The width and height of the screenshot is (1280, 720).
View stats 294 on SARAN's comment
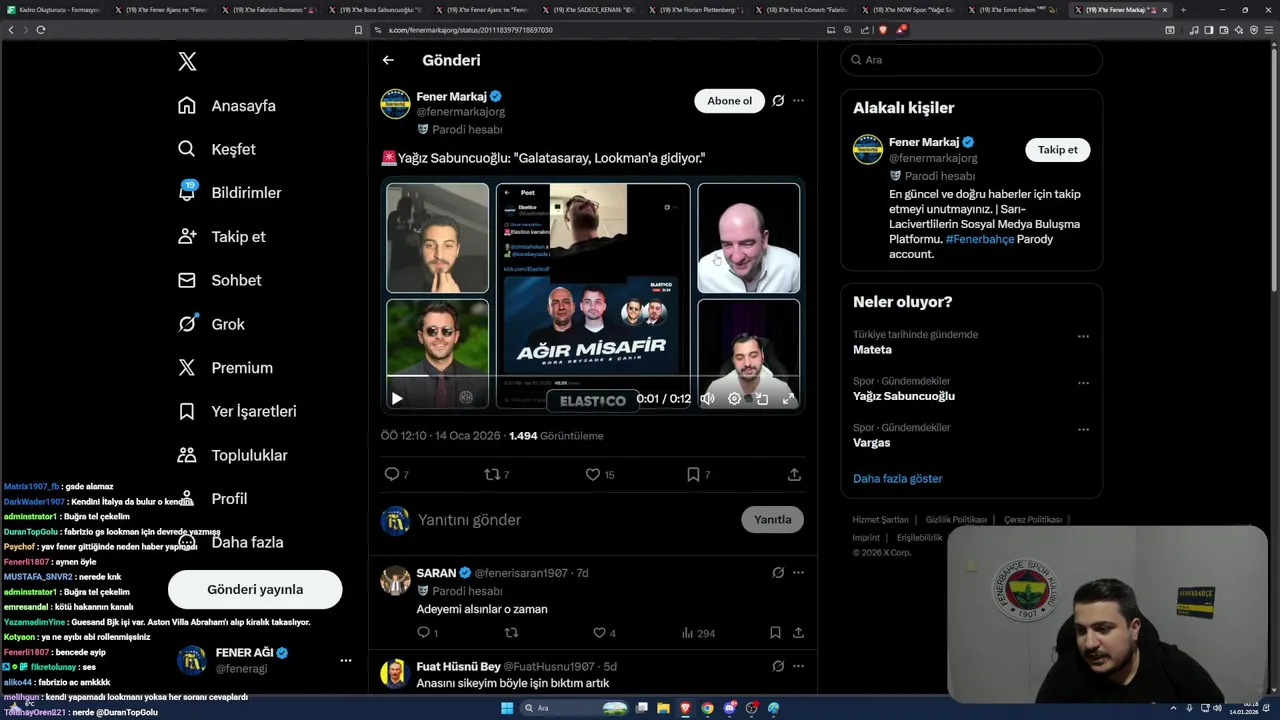697,633
